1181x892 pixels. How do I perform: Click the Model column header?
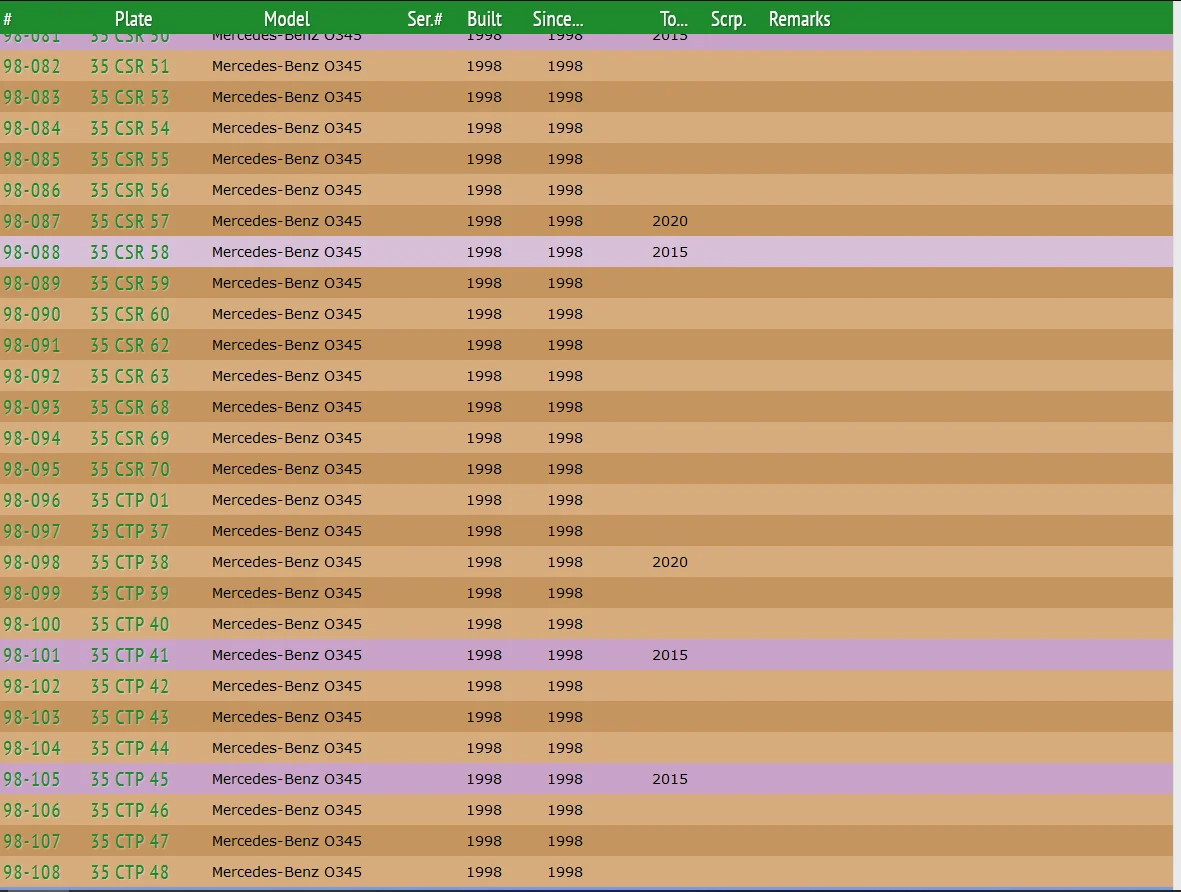287,19
